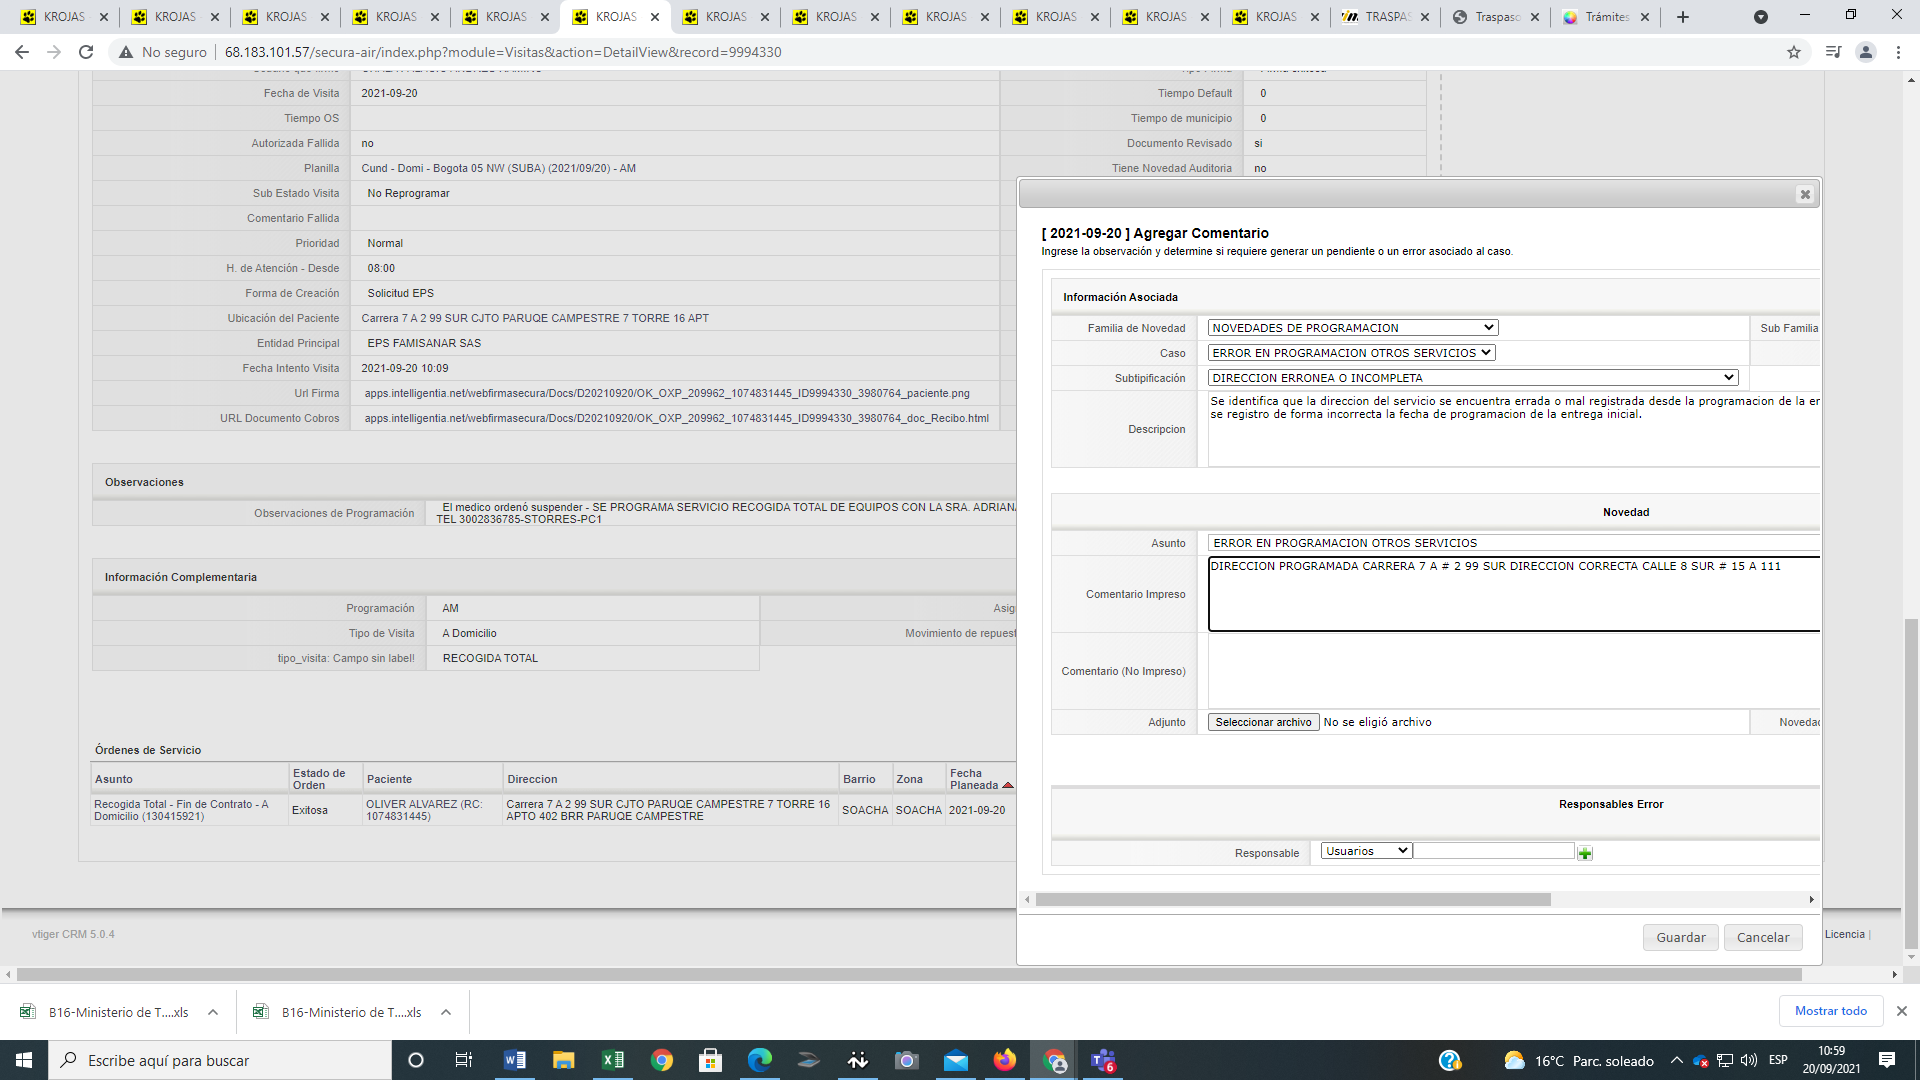Click page vertical scrollbar thumb
Image resolution: width=1920 pixels, height=1080 pixels.
1911,783
